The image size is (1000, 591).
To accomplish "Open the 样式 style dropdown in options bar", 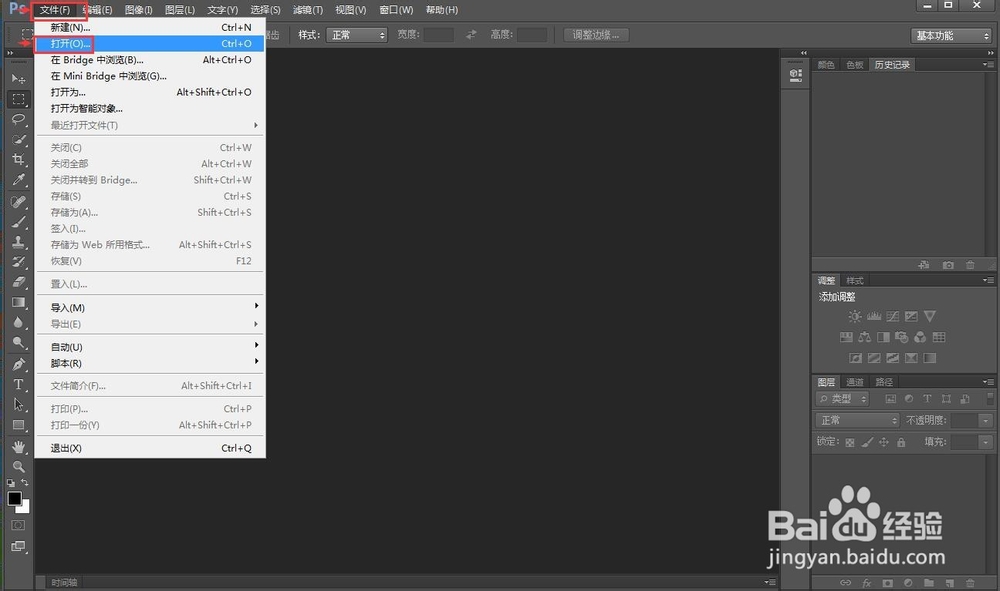I will 357,35.
